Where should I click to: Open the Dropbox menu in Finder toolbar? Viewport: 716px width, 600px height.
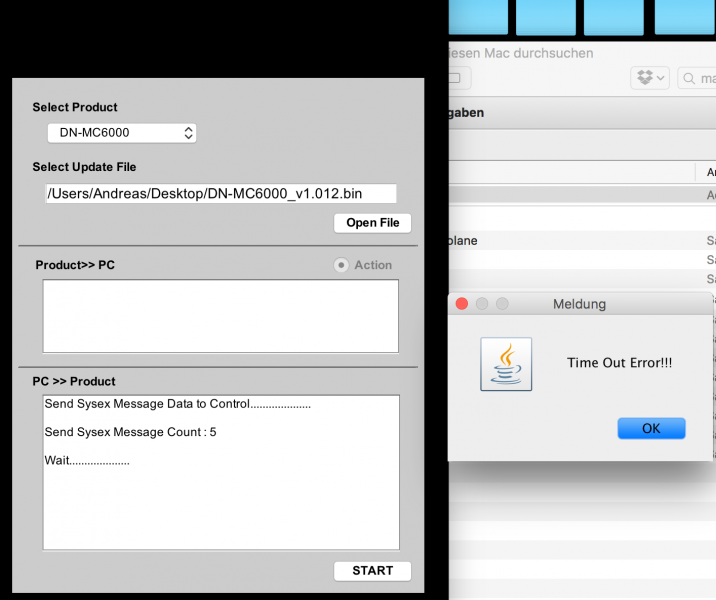(650, 78)
